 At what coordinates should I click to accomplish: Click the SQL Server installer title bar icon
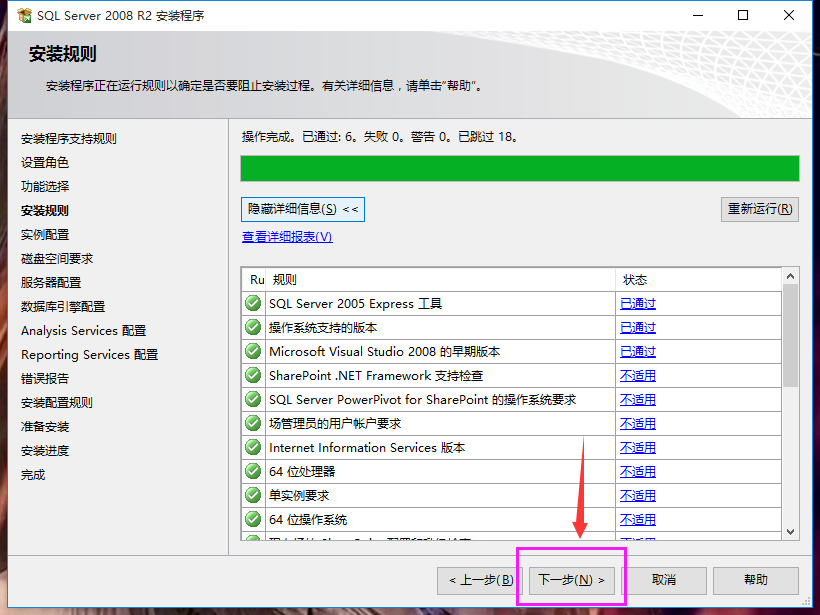click(x=25, y=16)
